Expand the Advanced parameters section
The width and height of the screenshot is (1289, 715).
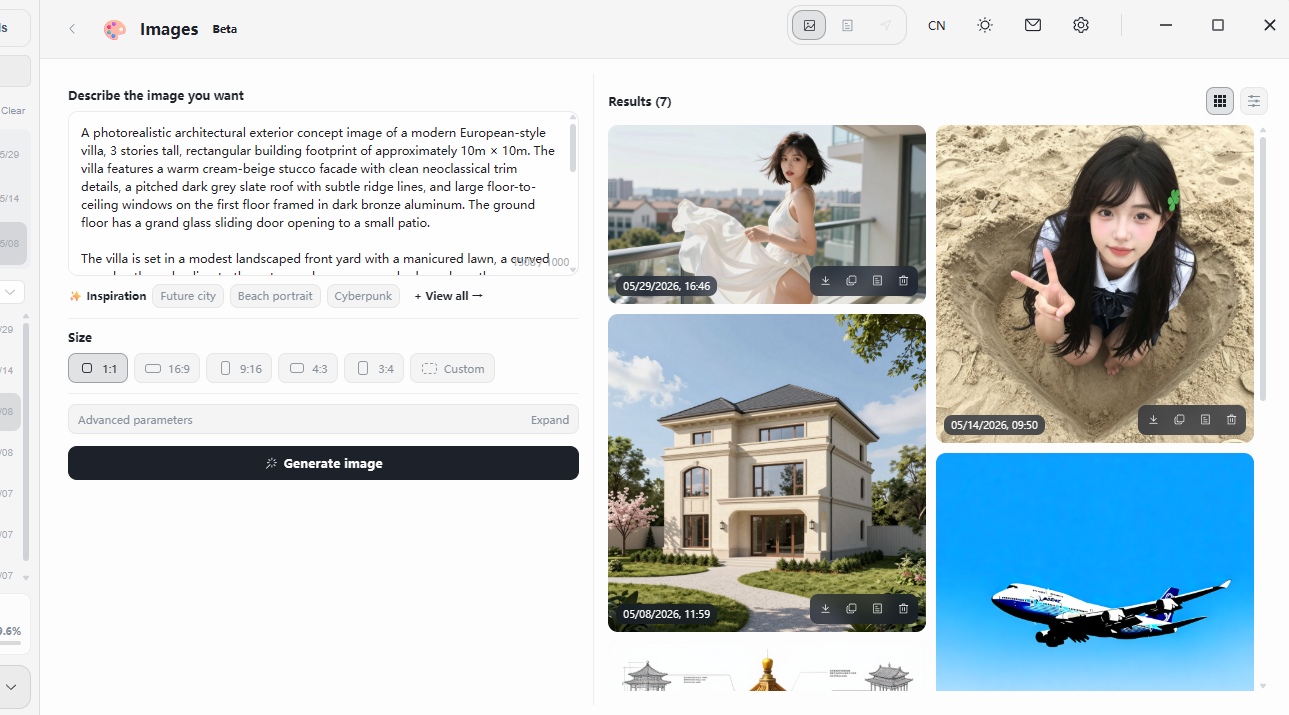tap(323, 420)
